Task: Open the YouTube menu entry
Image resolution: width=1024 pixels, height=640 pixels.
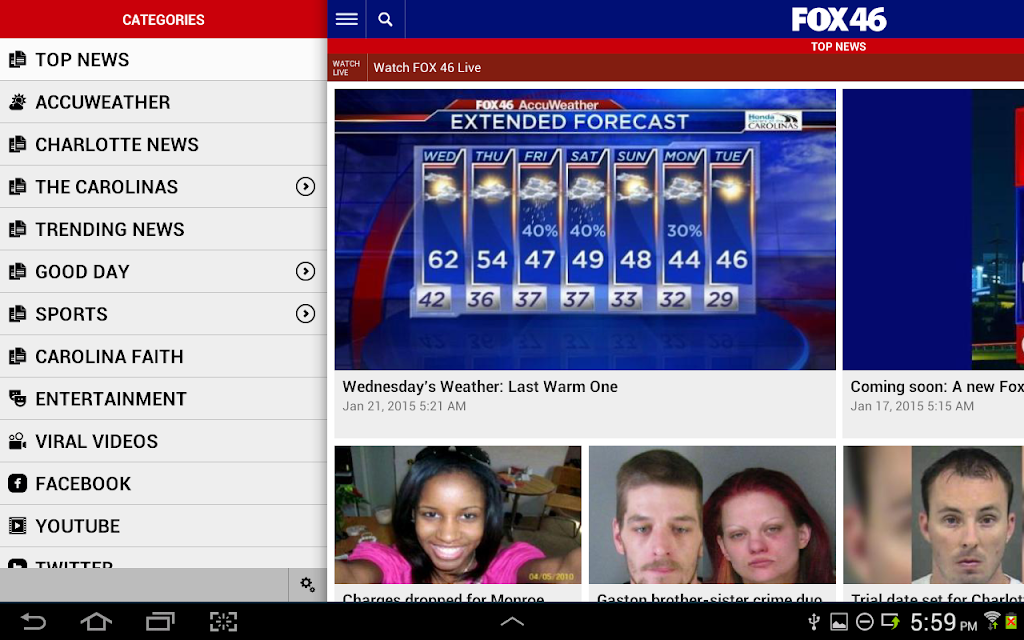Action: [163, 526]
